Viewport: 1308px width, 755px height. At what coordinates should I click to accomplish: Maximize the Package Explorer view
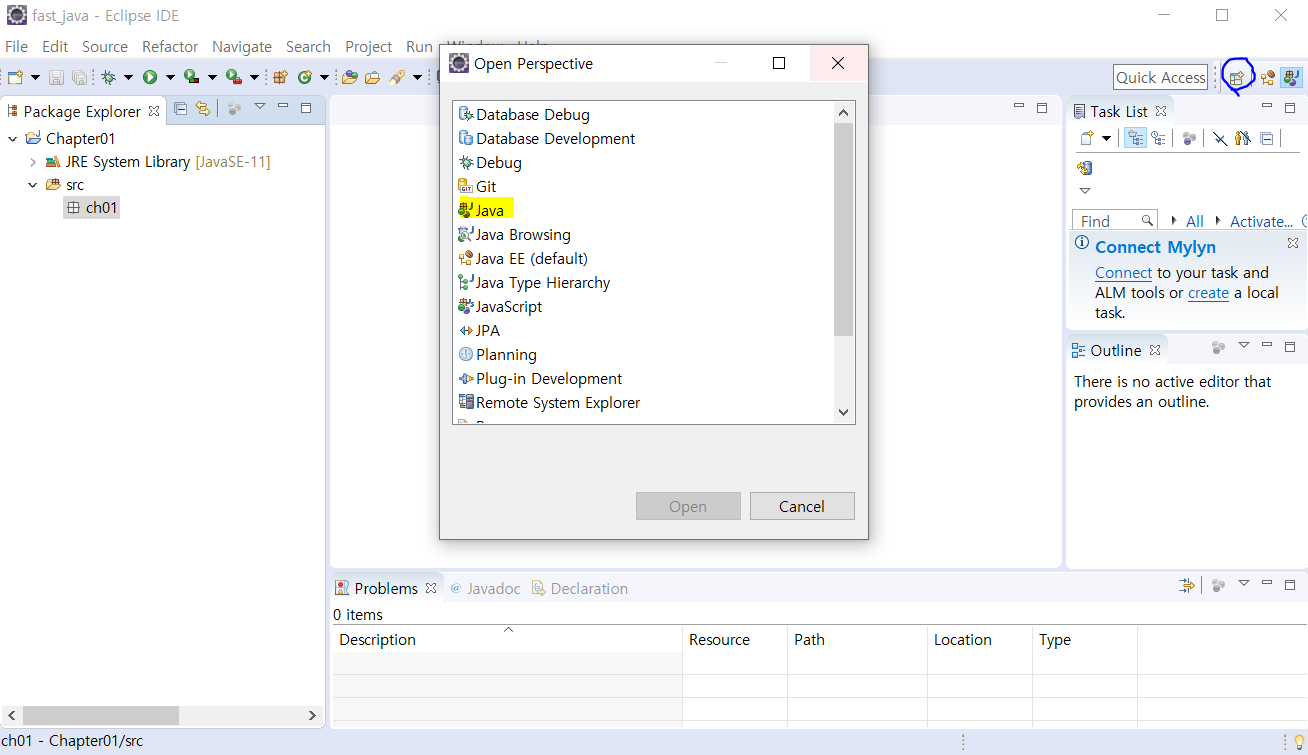point(306,107)
